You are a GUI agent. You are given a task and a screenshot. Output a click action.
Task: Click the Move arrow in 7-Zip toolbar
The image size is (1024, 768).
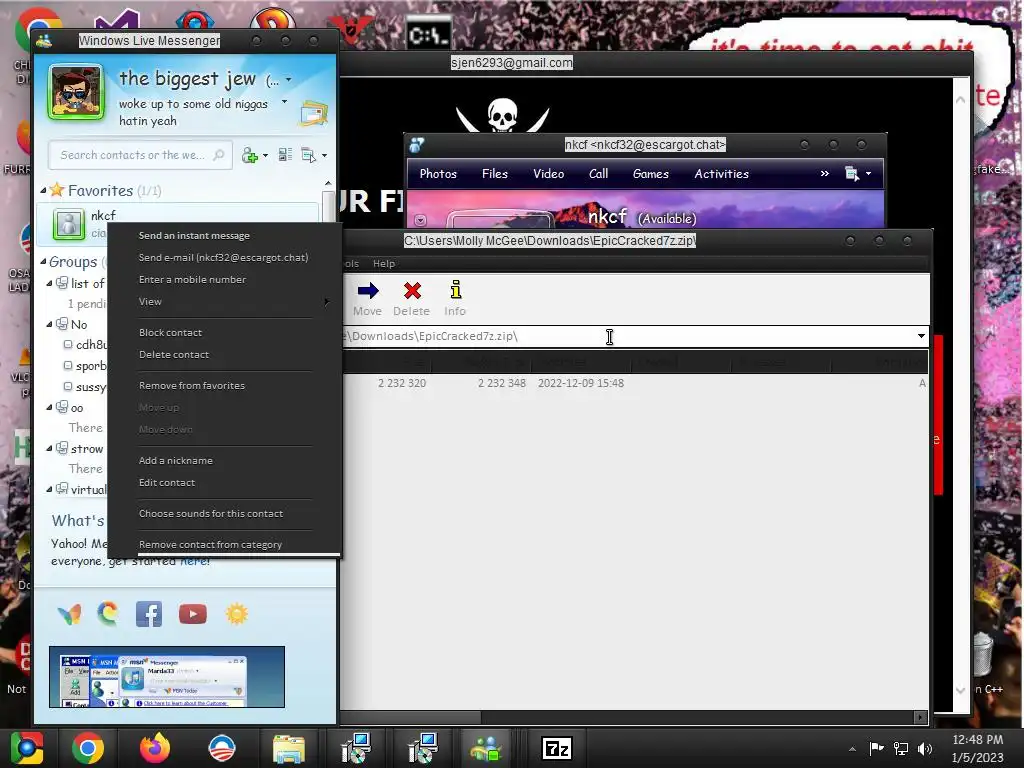[368, 291]
